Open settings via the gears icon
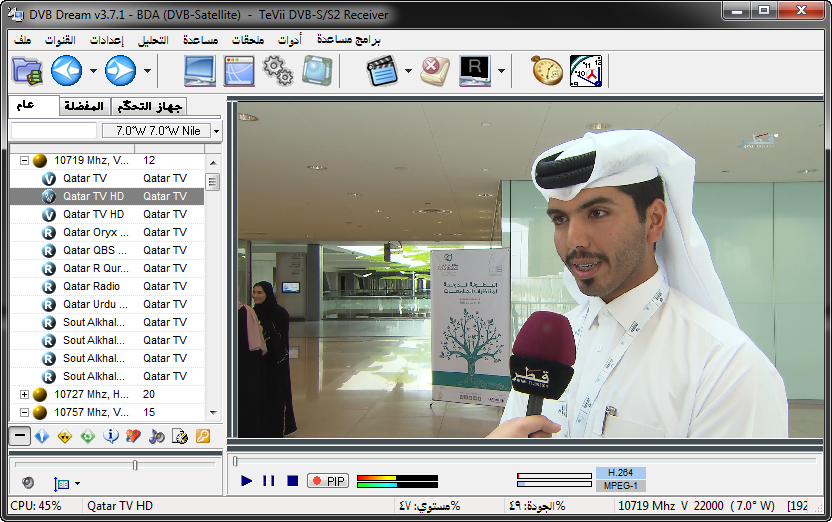 point(278,71)
